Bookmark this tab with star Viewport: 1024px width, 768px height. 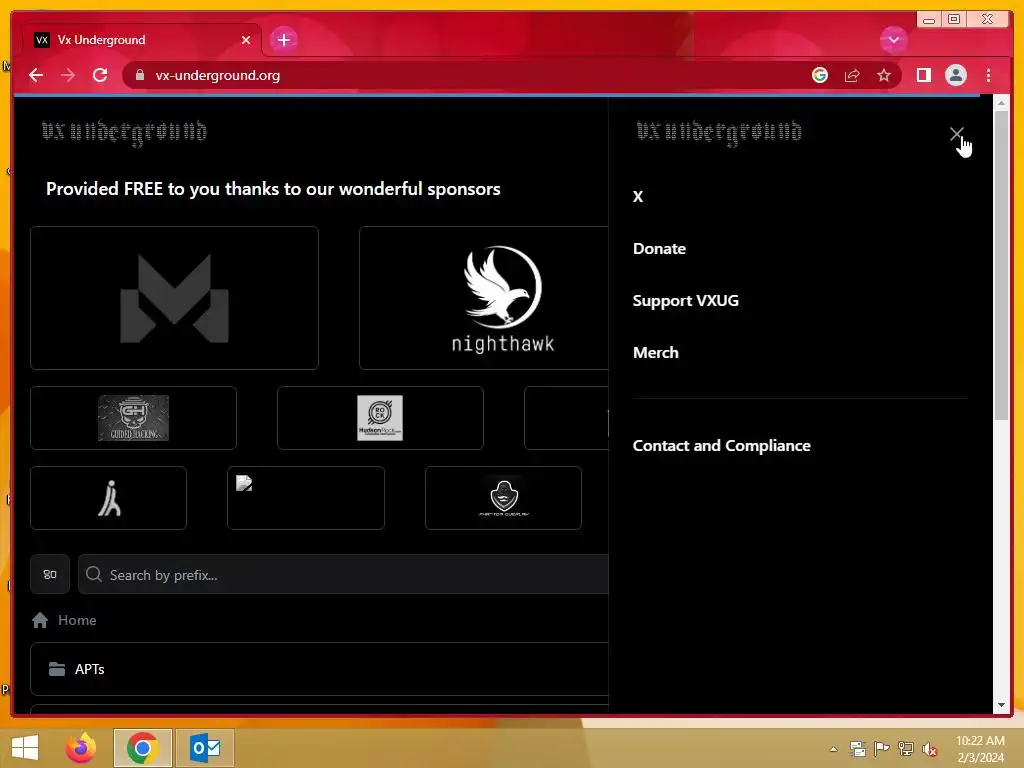tap(884, 75)
